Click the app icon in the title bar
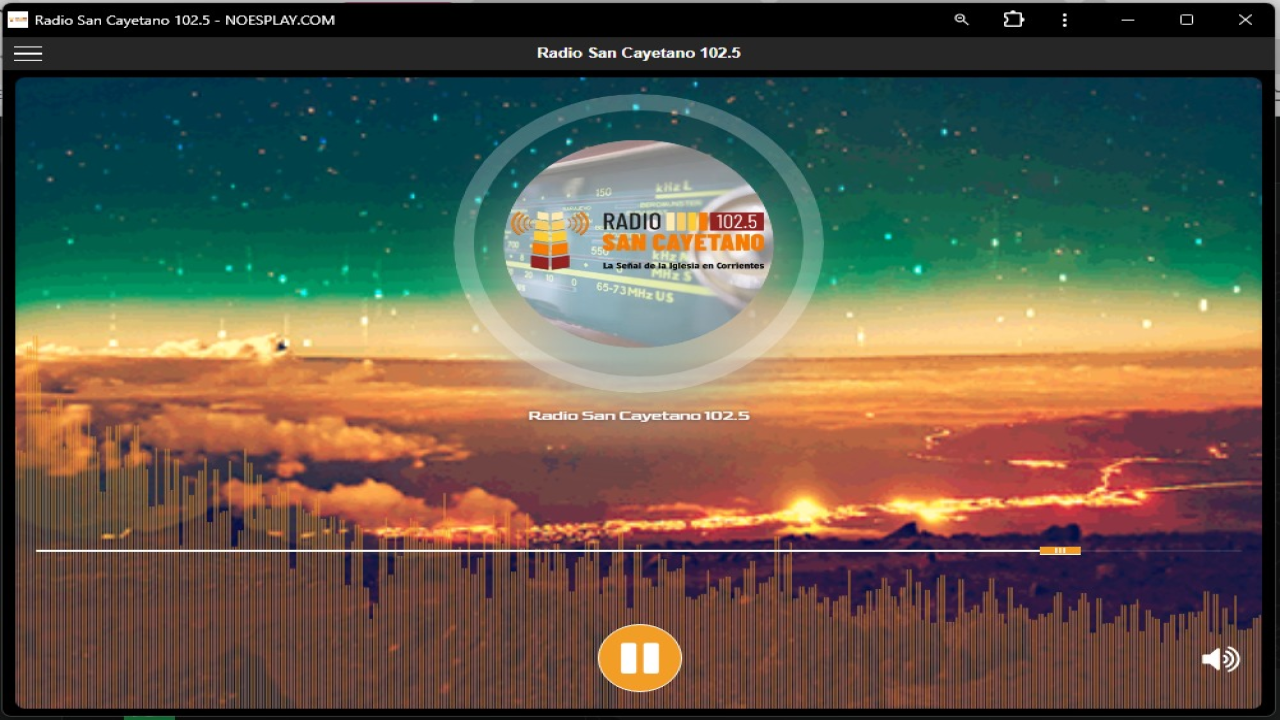The width and height of the screenshot is (1280, 720). pos(17,20)
